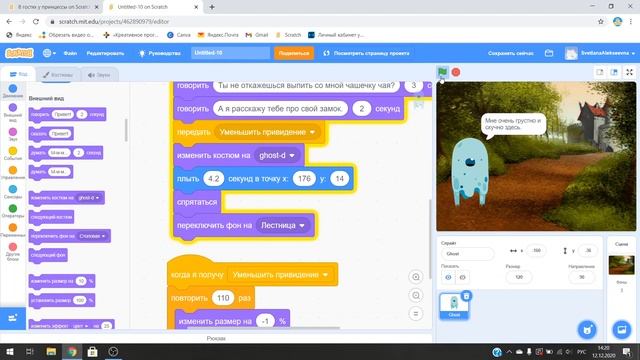
Task: Switch to the Костюмы tab
Action: point(58,75)
